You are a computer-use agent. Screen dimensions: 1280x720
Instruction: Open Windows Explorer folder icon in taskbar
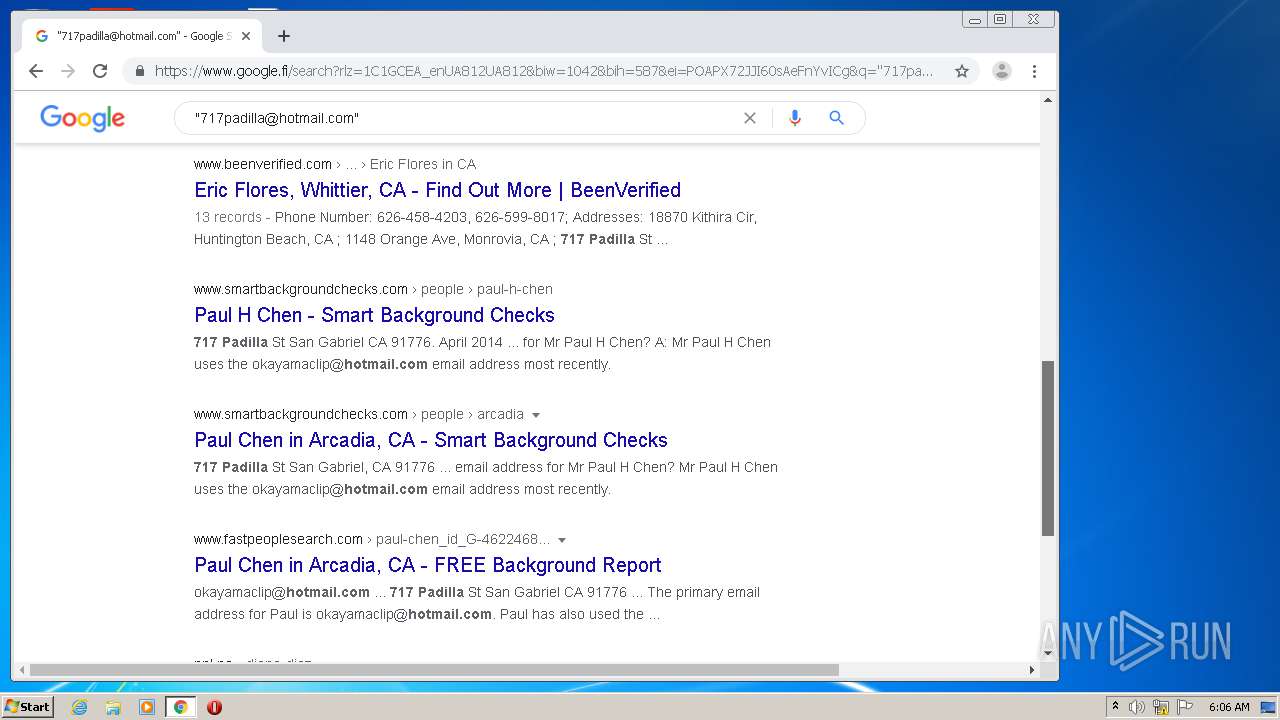click(x=113, y=707)
